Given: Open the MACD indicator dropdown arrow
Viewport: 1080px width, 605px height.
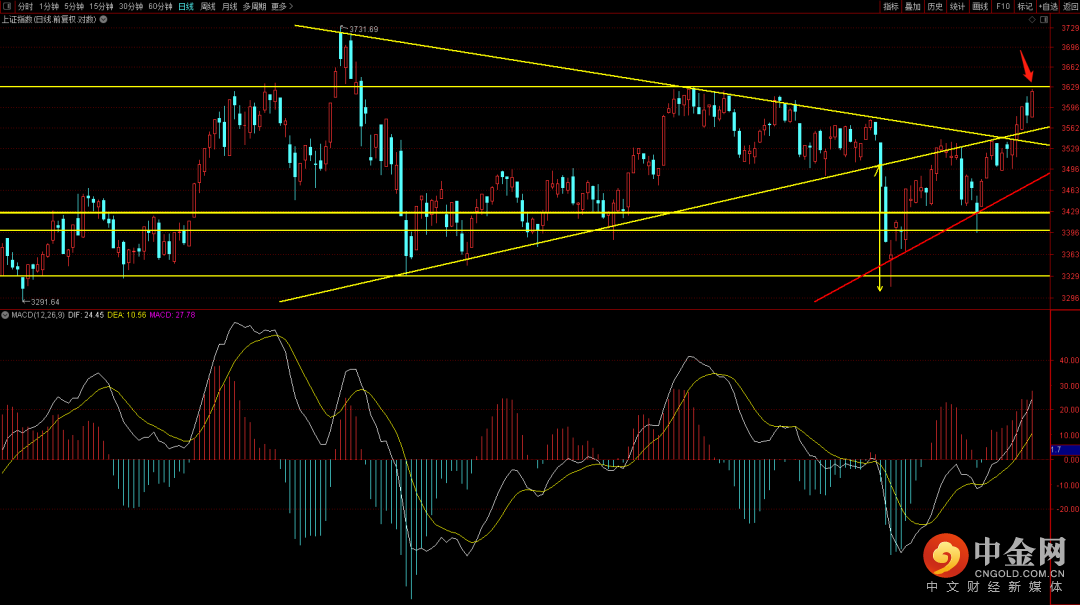Looking at the screenshot, I should point(4,315).
